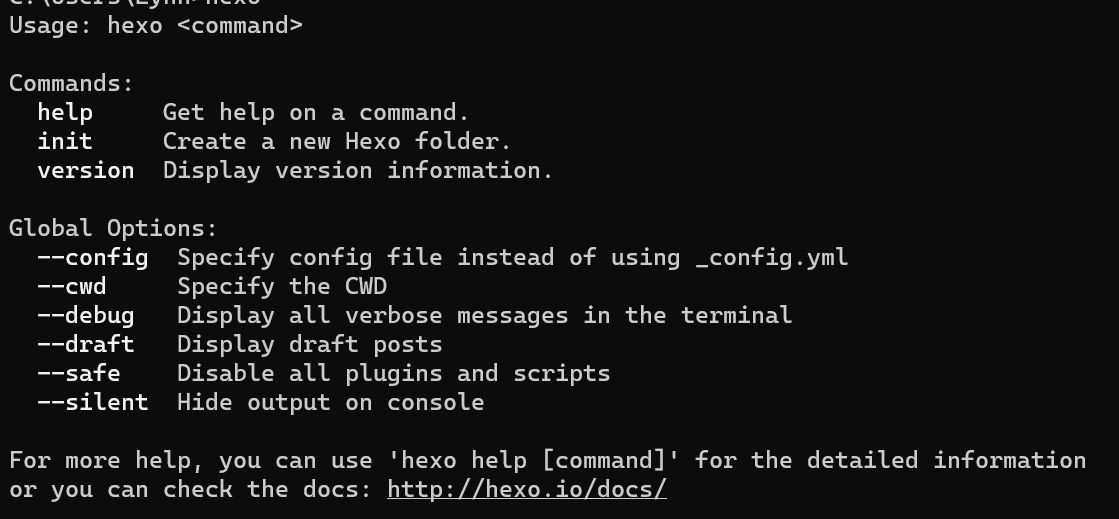Click the 'init' command name
1119x519 pixels.
click(65, 141)
